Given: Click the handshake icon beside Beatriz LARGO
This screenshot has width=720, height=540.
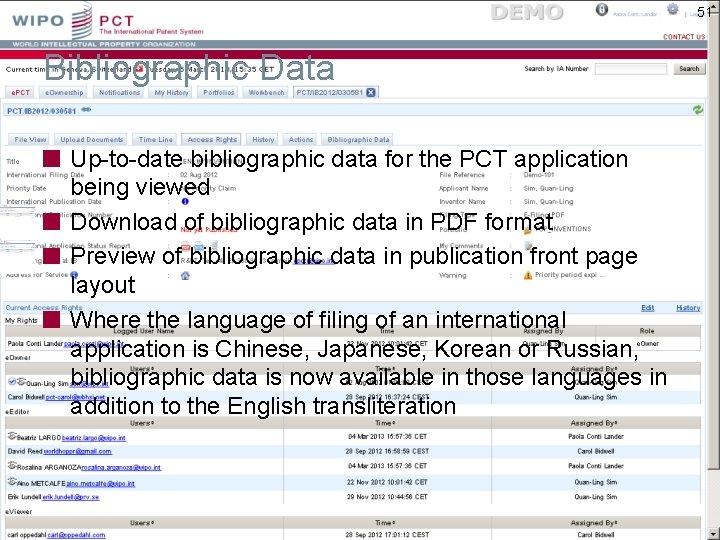Looking at the screenshot, I should 12,436.
